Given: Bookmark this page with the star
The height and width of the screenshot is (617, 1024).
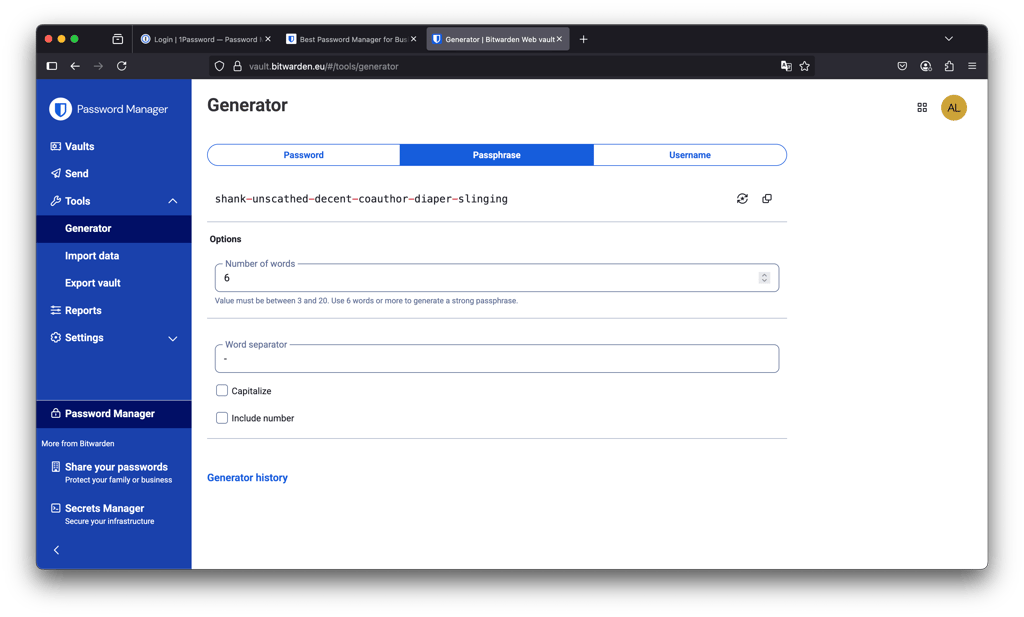Looking at the screenshot, I should [x=805, y=66].
